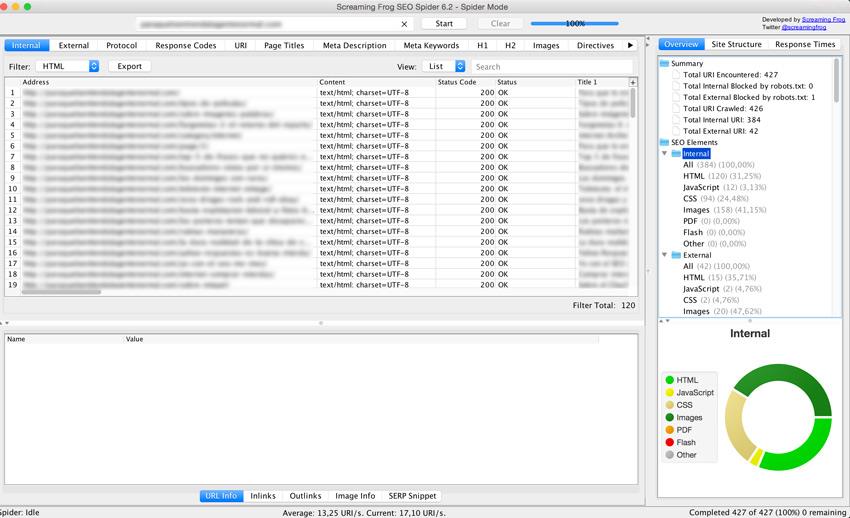Click the JavaScript legend yellow dot
The height and width of the screenshot is (518, 850).
(x=669, y=392)
